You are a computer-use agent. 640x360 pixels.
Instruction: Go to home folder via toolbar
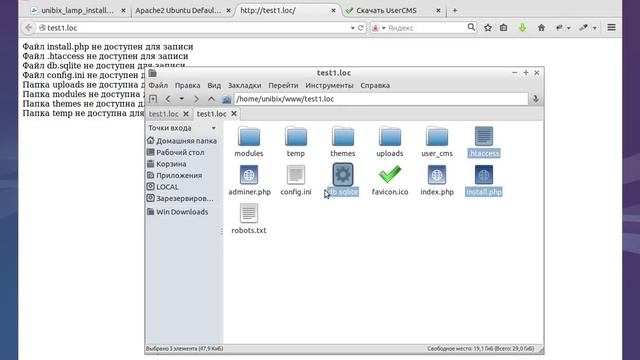[227, 99]
